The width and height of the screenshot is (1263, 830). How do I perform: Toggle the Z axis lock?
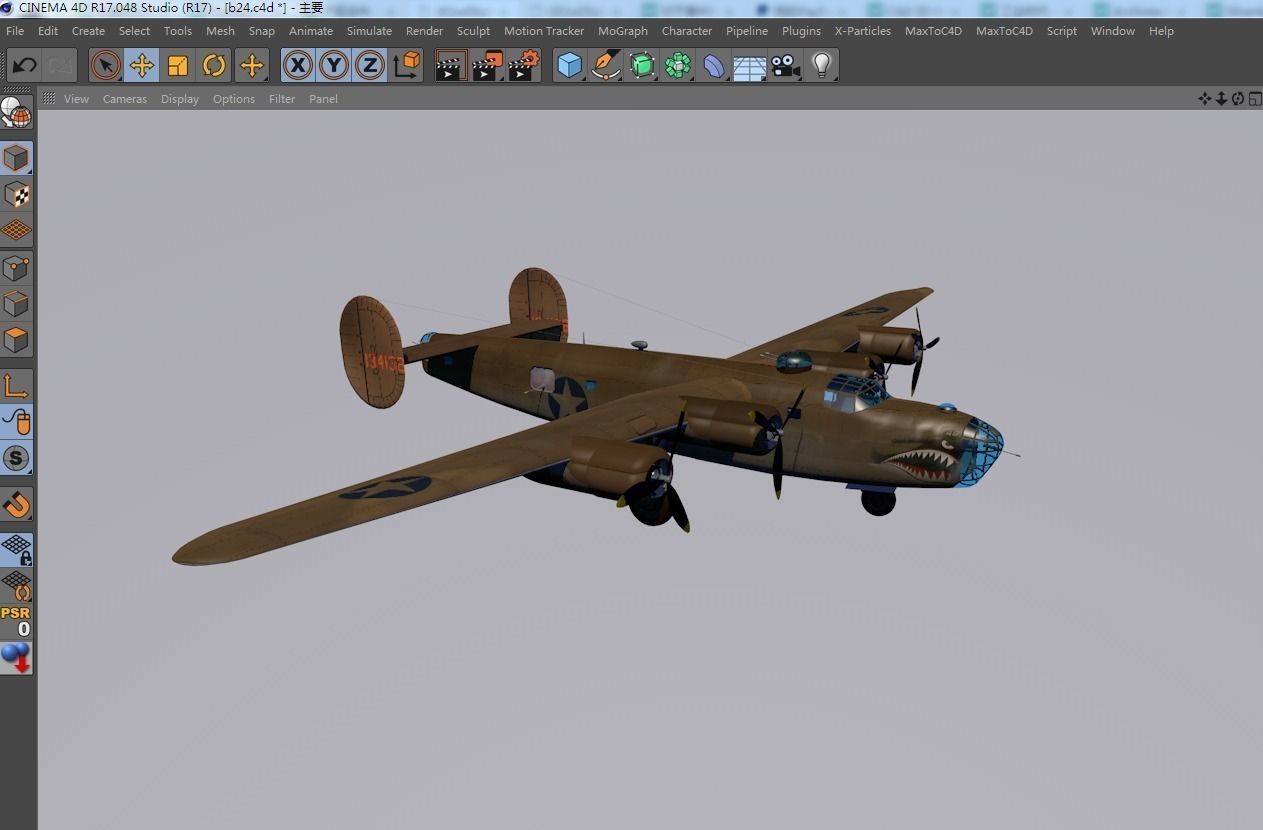coord(369,66)
